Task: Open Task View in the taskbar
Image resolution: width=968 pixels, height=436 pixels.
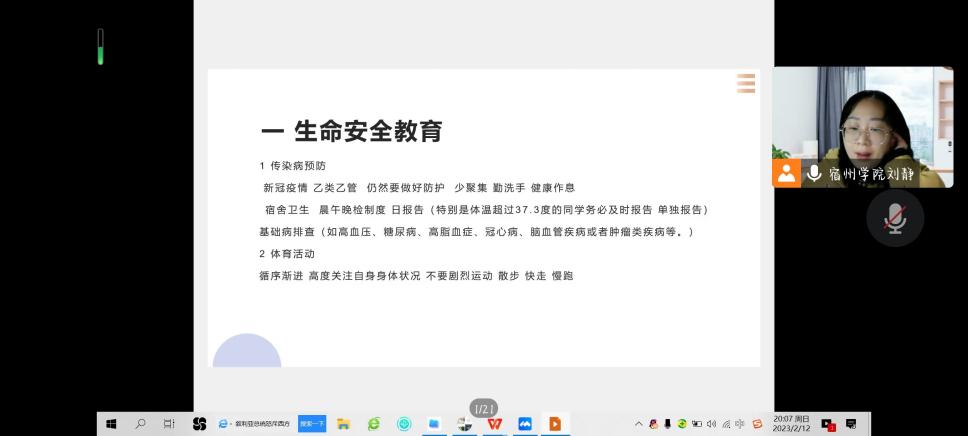Action: coord(169,424)
